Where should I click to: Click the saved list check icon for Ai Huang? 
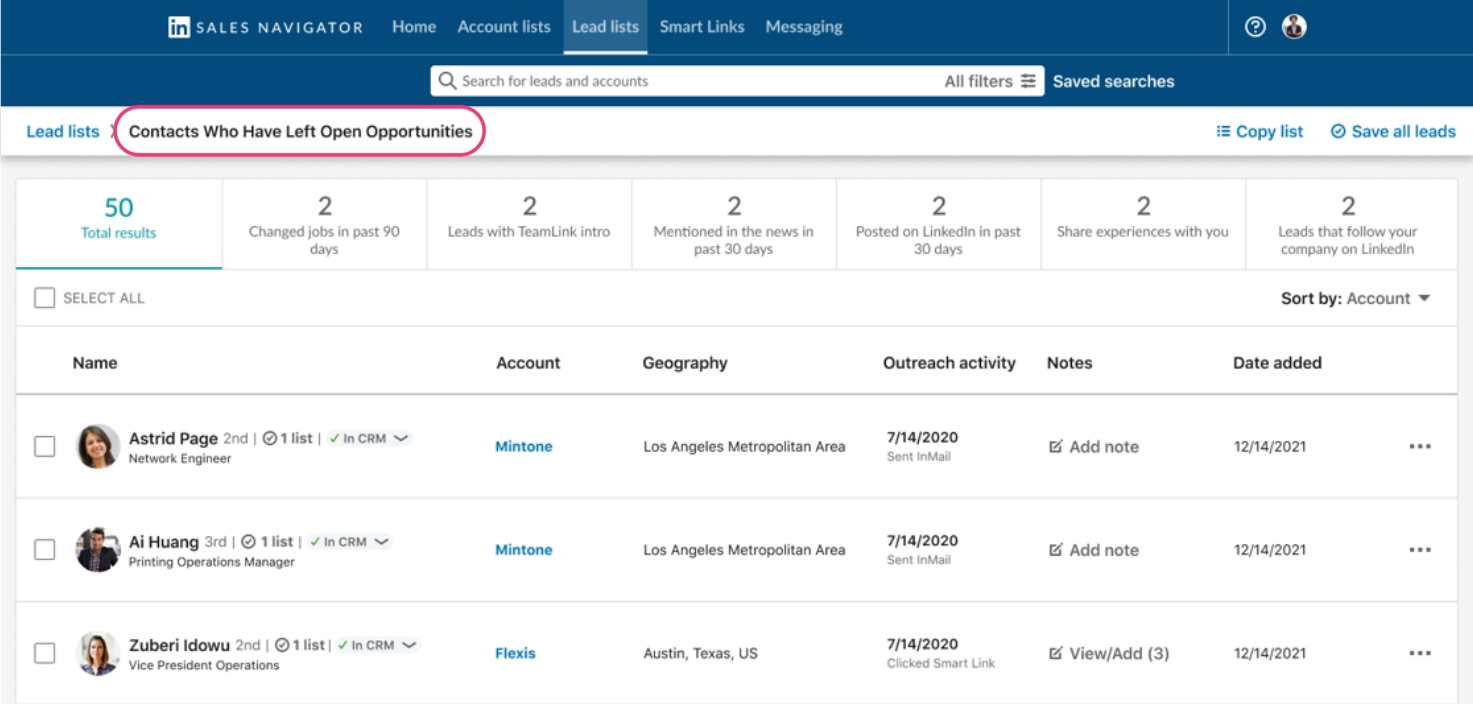pos(249,541)
